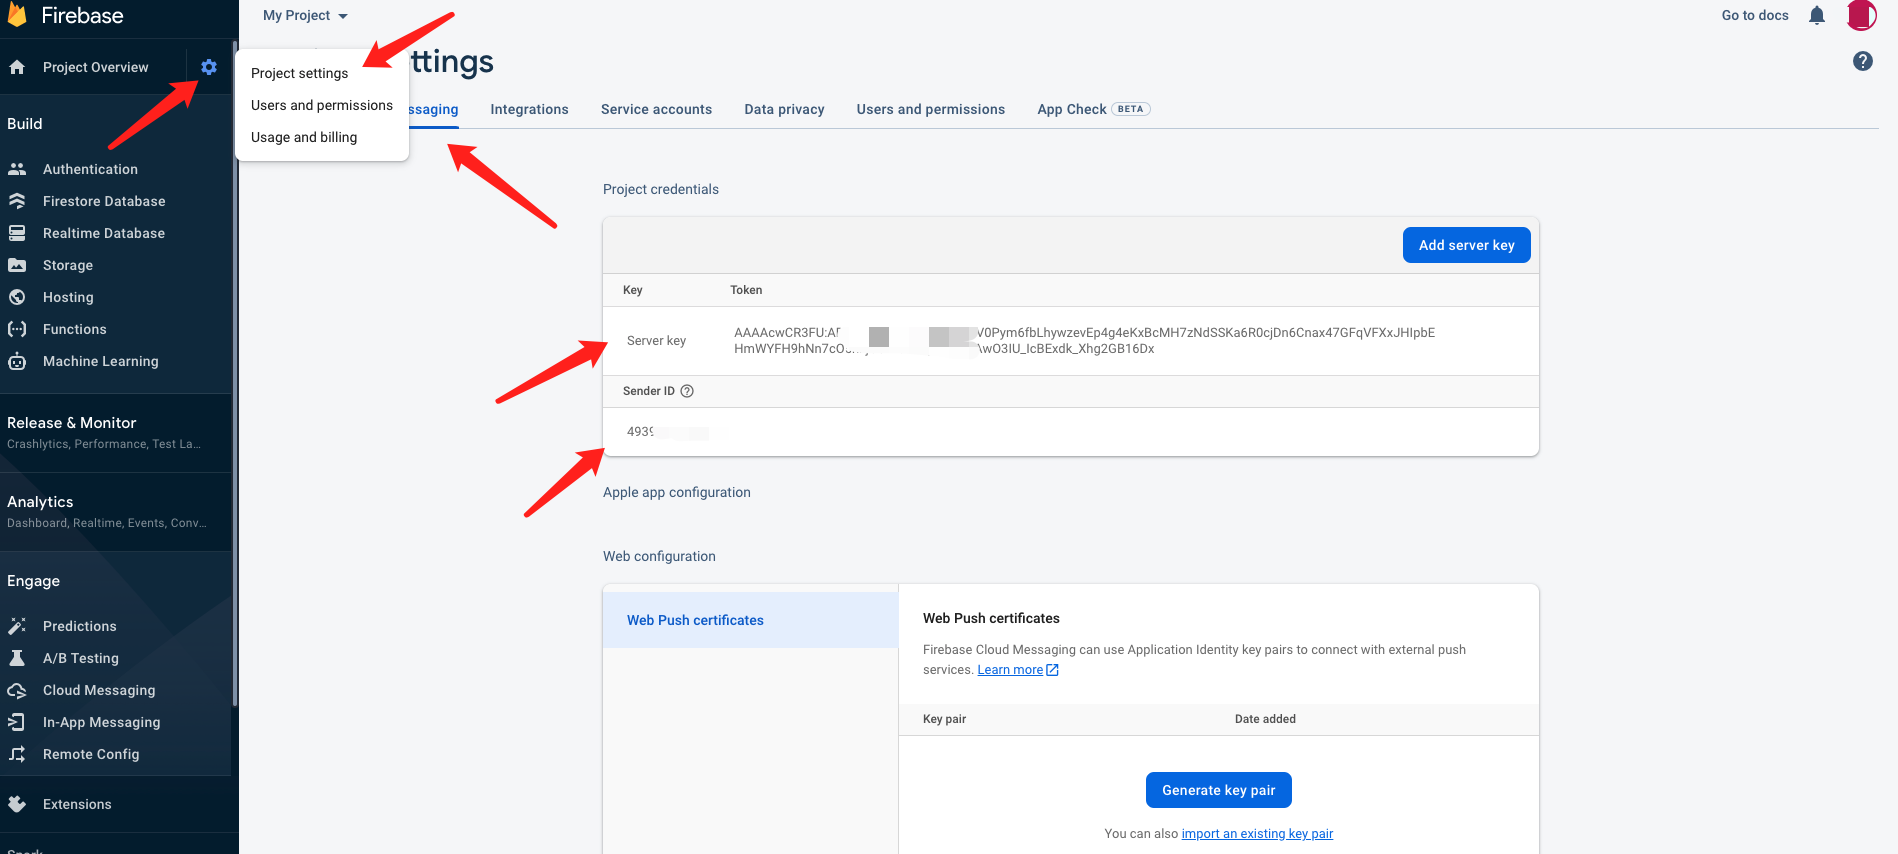The height and width of the screenshot is (854, 1898).
Task: Click the Extensions puzzle icon
Action: (x=17, y=804)
